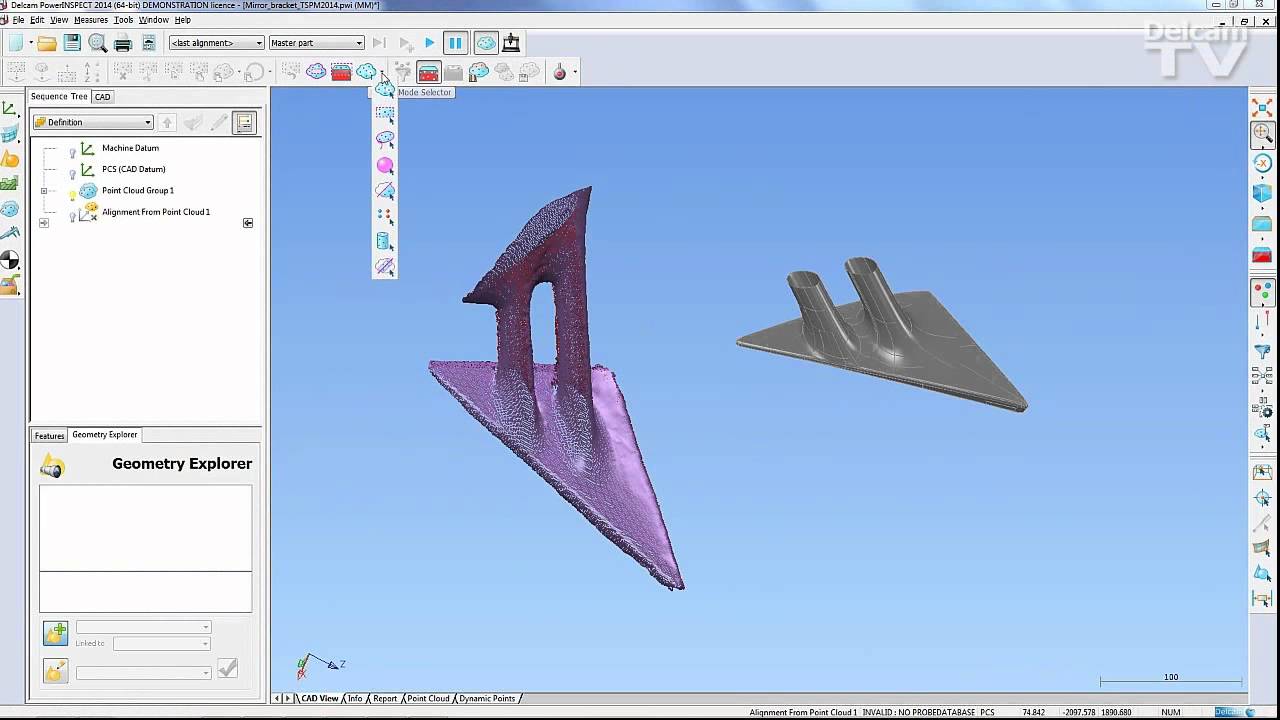This screenshot has height=720, width=1280.
Task: Open the folder icon in the main toolbar
Action: [x=47, y=43]
